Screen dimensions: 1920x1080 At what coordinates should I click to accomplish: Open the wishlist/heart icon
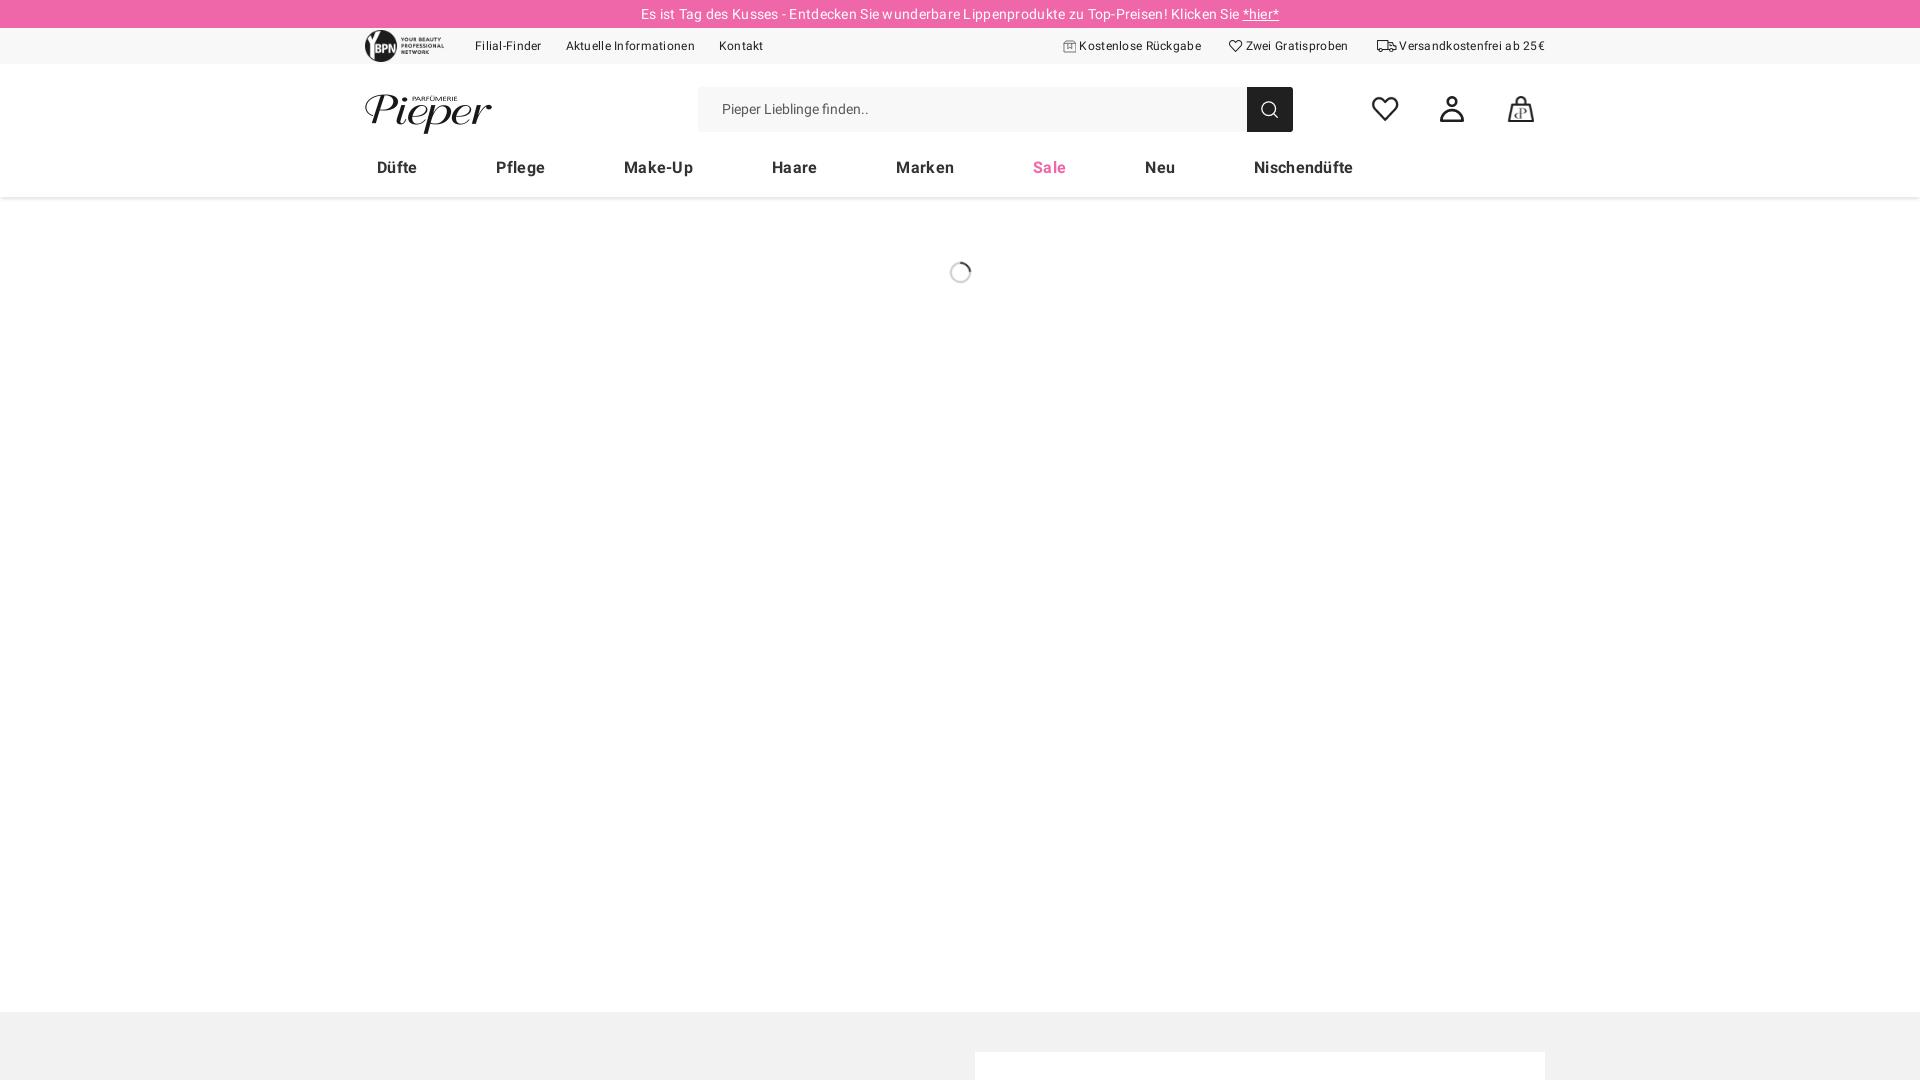1385,108
